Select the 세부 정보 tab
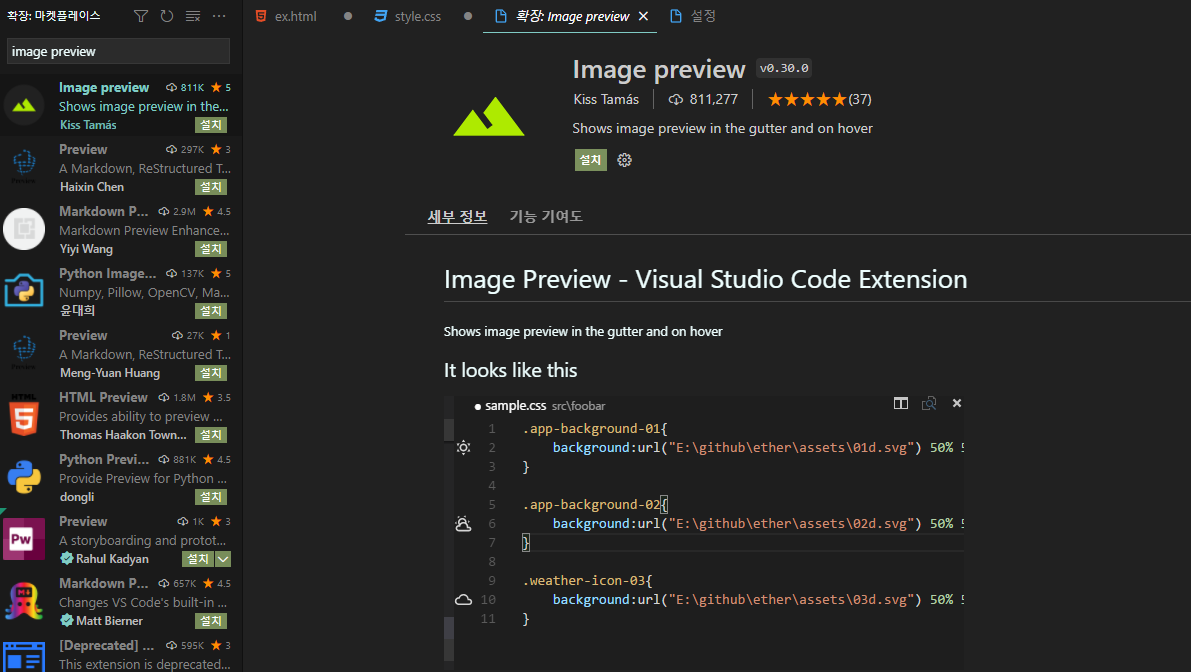1191x672 pixels. point(457,216)
